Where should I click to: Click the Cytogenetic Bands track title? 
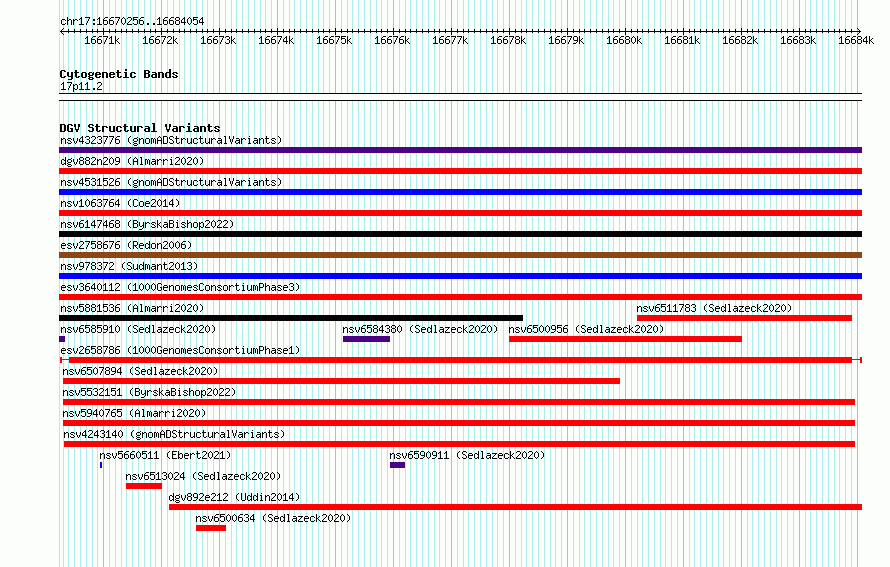click(x=119, y=74)
